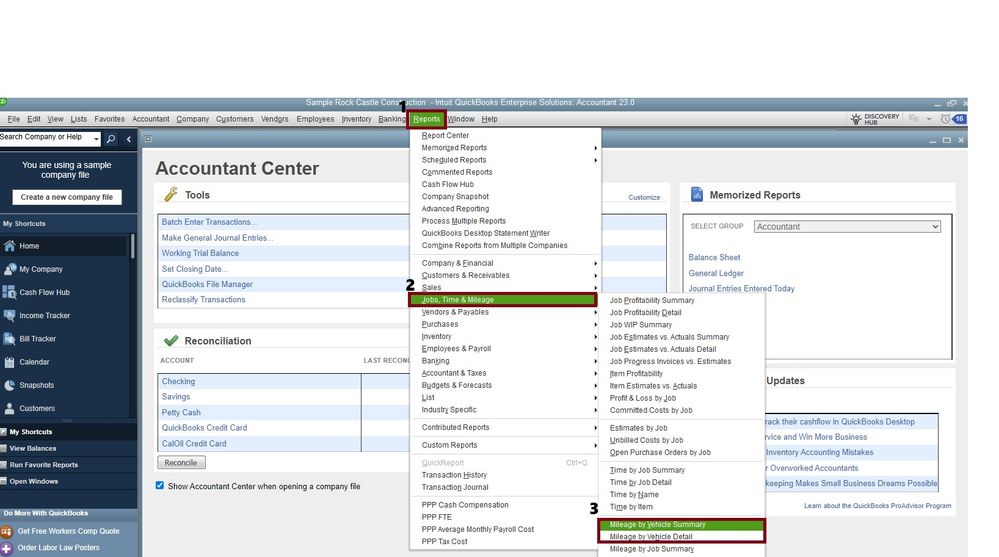Image resolution: width=999 pixels, height=557 pixels.
Task: Click Create a new company file button
Action: [66, 198]
